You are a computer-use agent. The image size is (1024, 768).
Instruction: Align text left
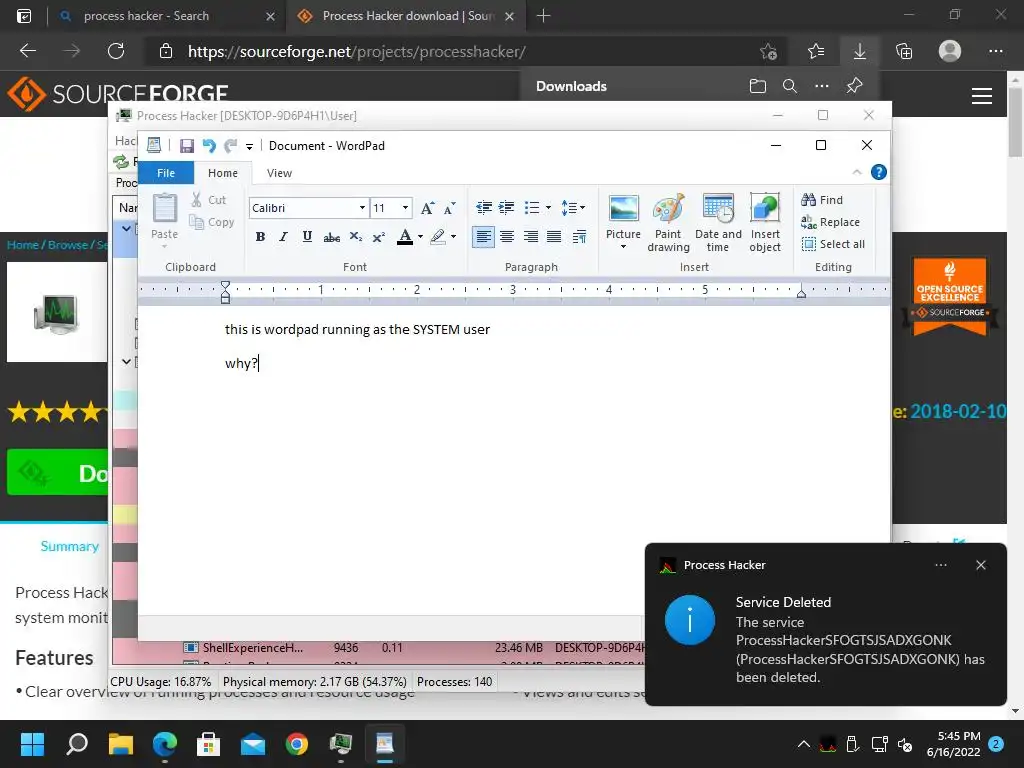[483, 236]
